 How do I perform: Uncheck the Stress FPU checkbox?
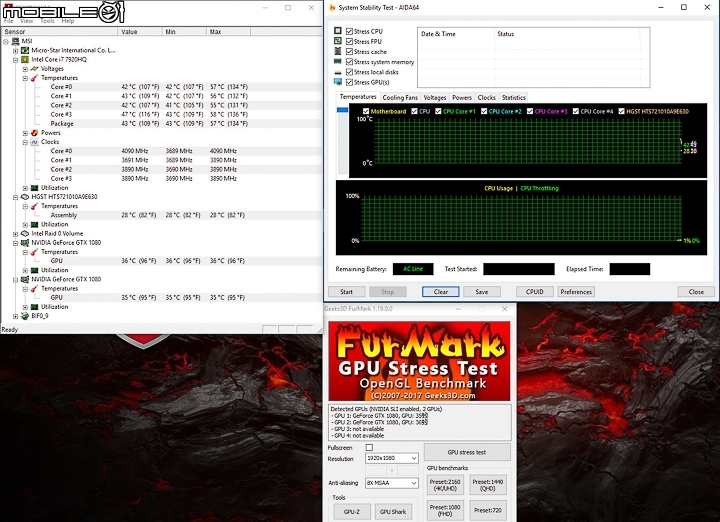[x=349, y=41]
